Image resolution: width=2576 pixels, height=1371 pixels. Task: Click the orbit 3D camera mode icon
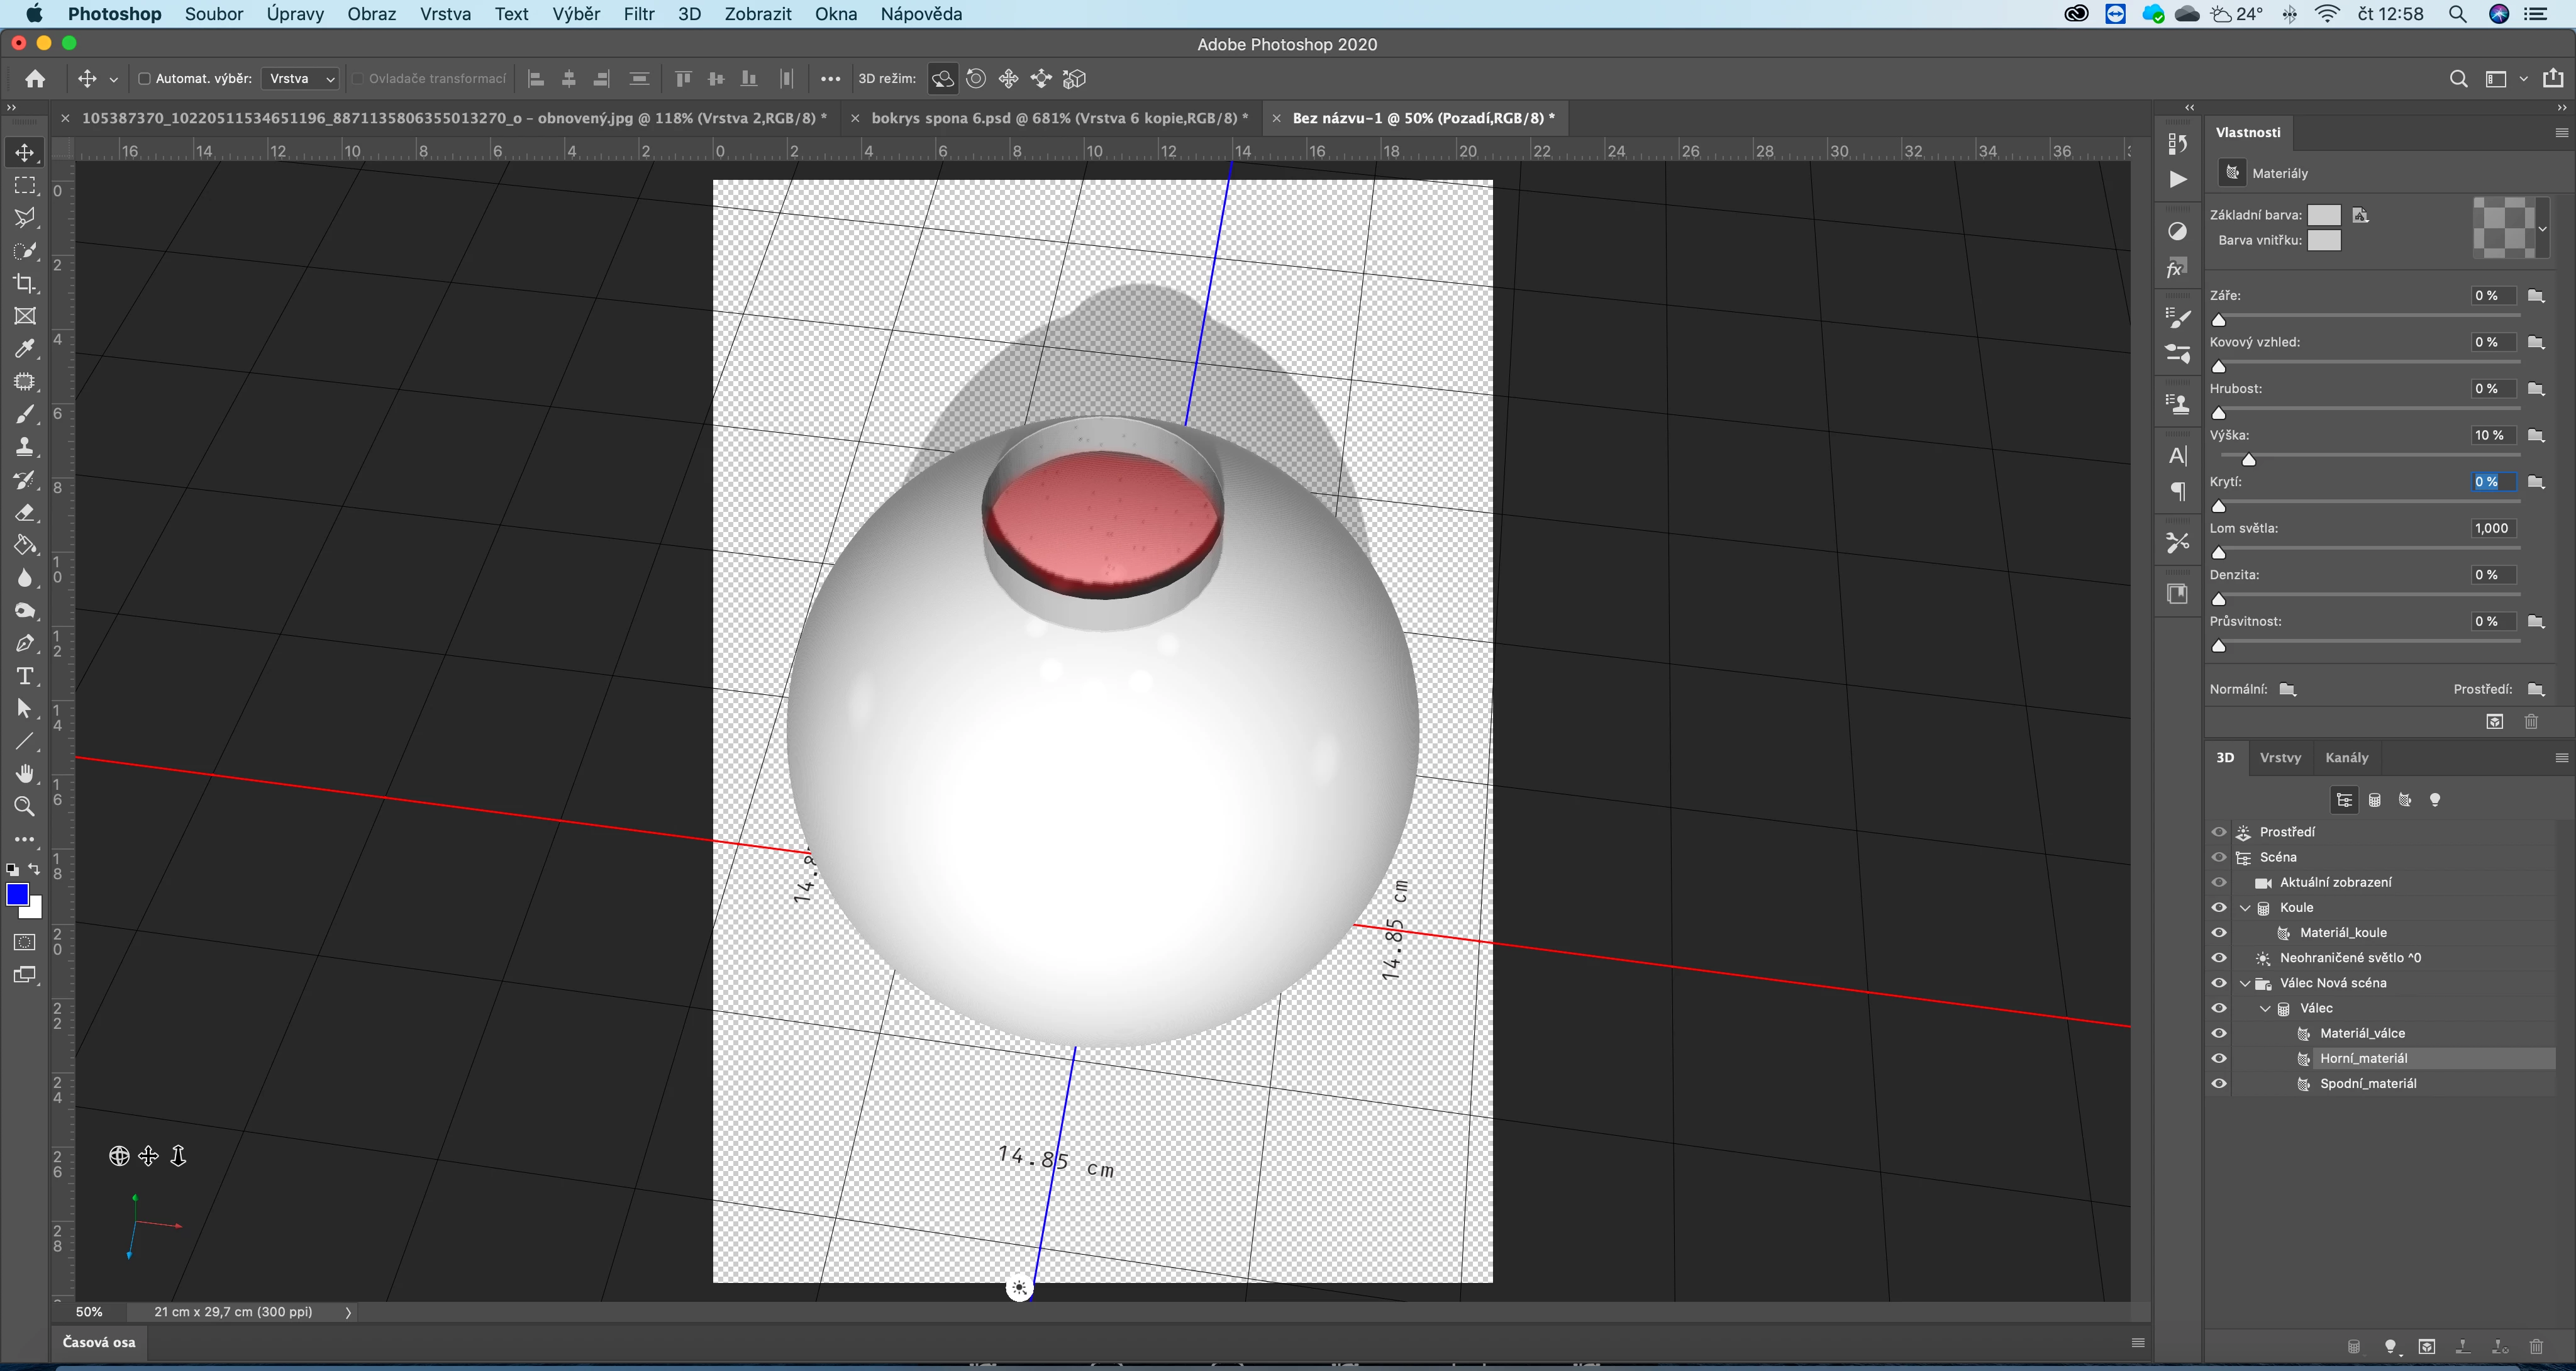click(942, 79)
